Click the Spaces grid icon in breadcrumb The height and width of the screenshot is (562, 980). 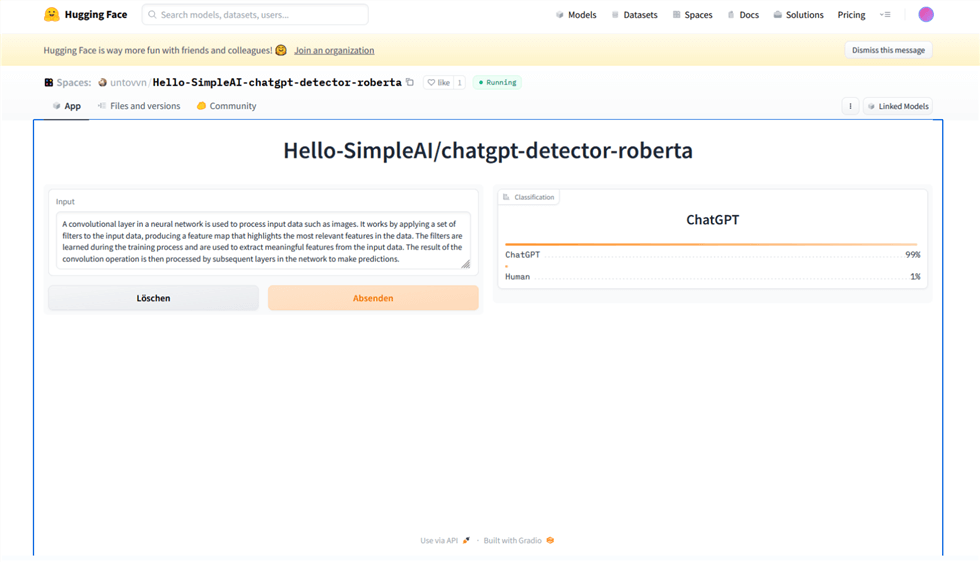tap(48, 83)
